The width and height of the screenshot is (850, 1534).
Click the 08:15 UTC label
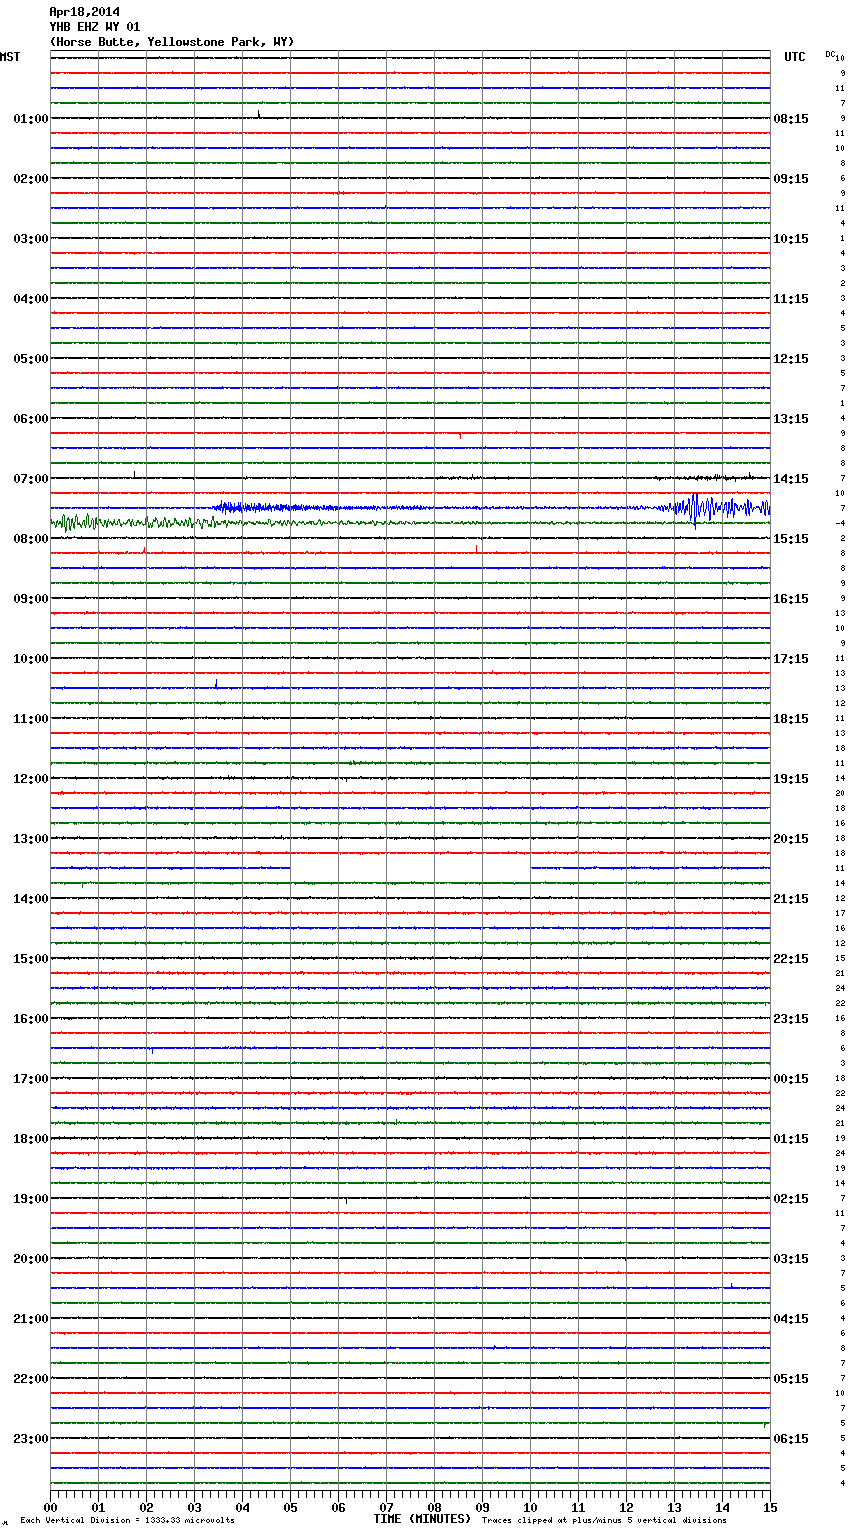791,119
